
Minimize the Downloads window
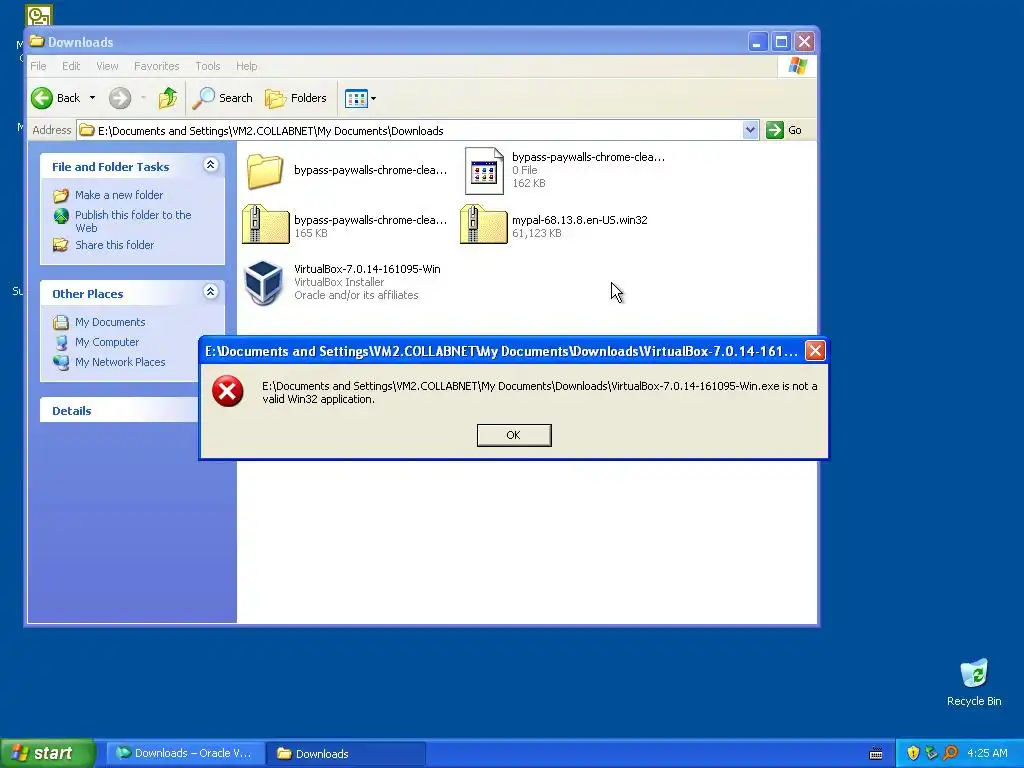pyautogui.click(x=757, y=42)
